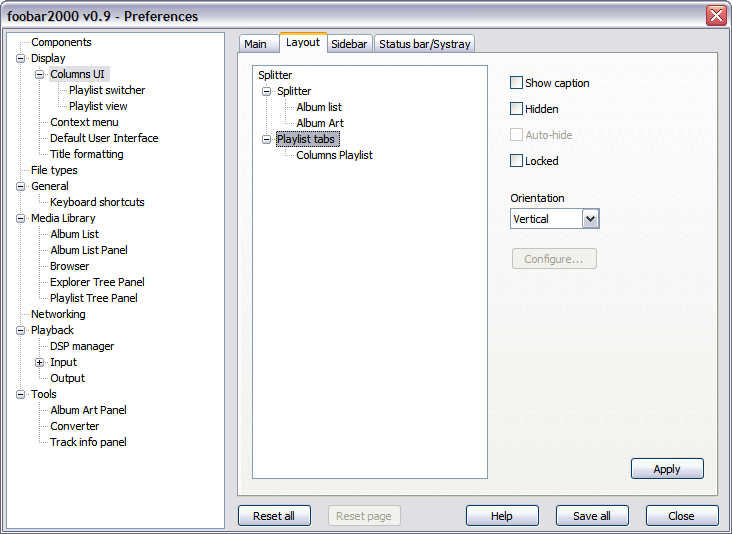Click the Reset all button
This screenshot has width=732, height=534.
click(274, 516)
